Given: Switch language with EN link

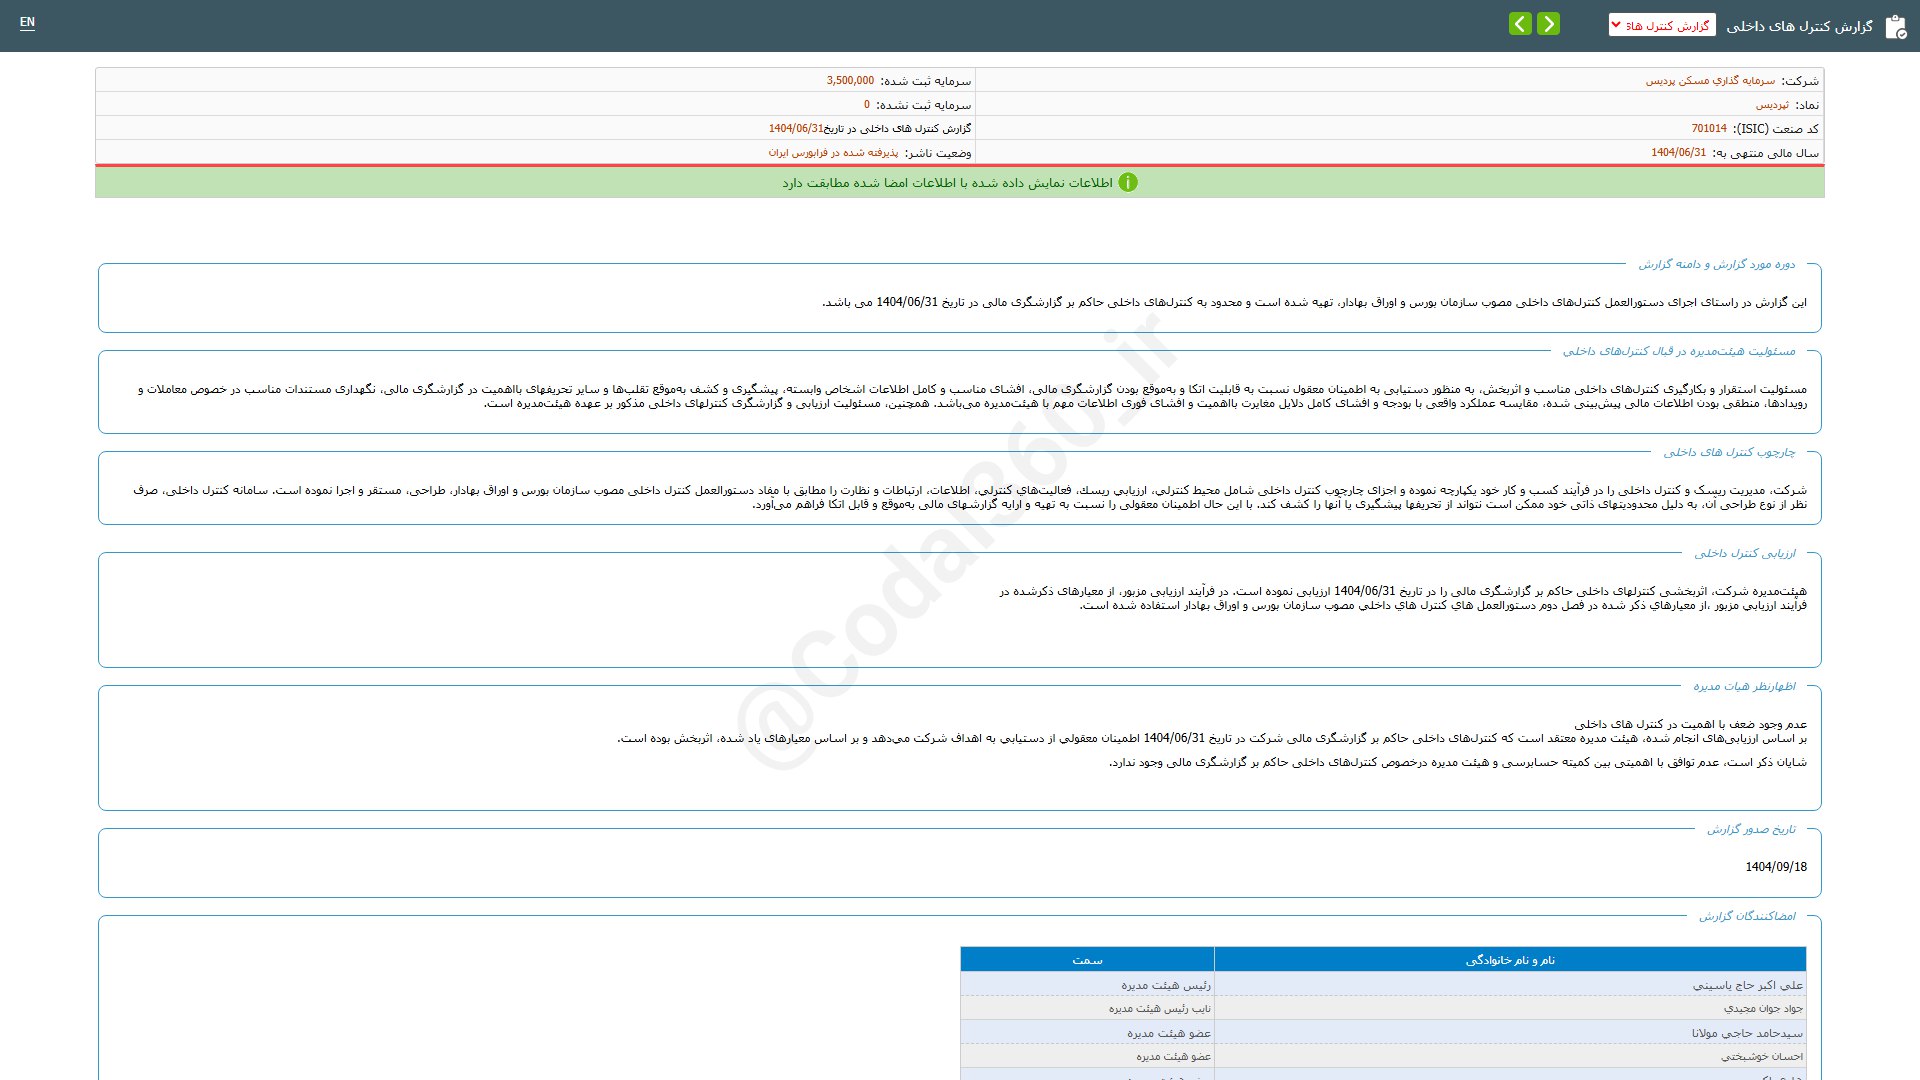Looking at the screenshot, I should (x=27, y=22).
